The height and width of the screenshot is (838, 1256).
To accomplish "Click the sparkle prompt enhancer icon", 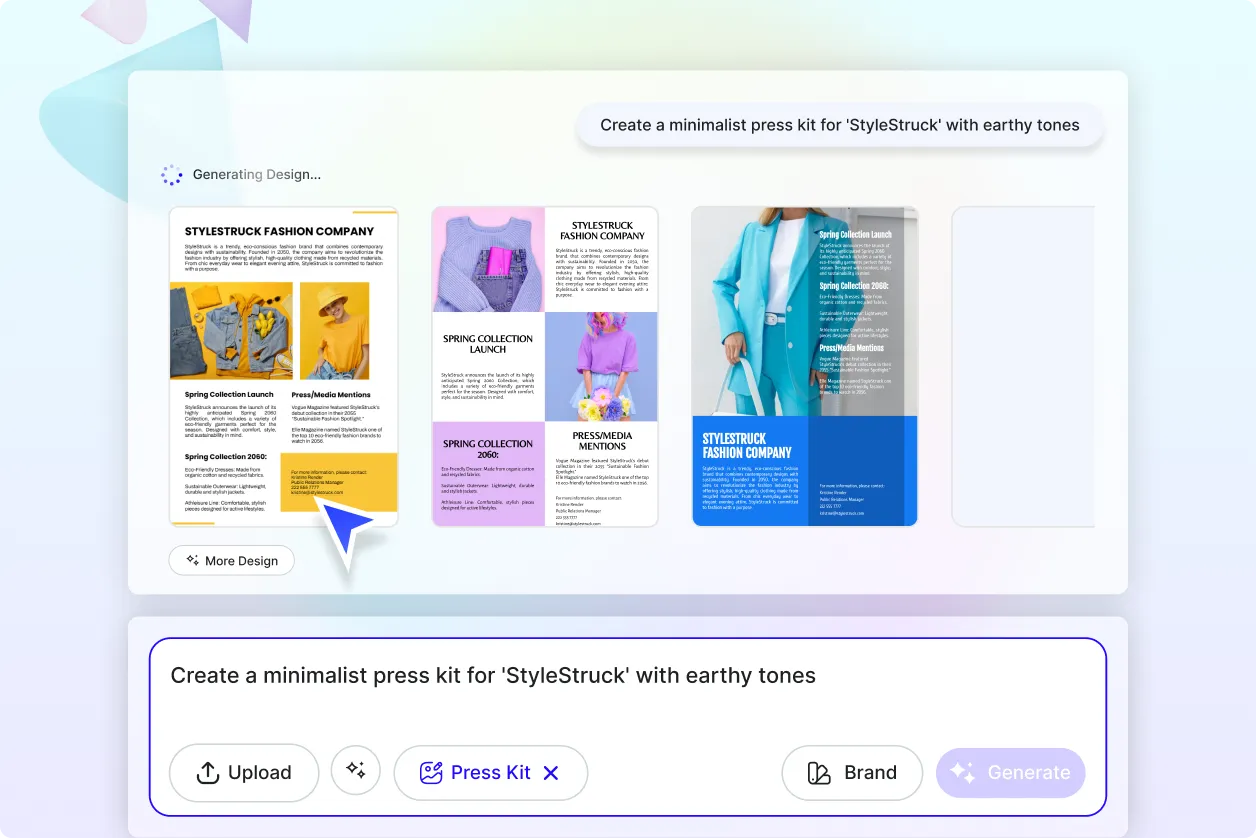I will click(x=355, y=771).
